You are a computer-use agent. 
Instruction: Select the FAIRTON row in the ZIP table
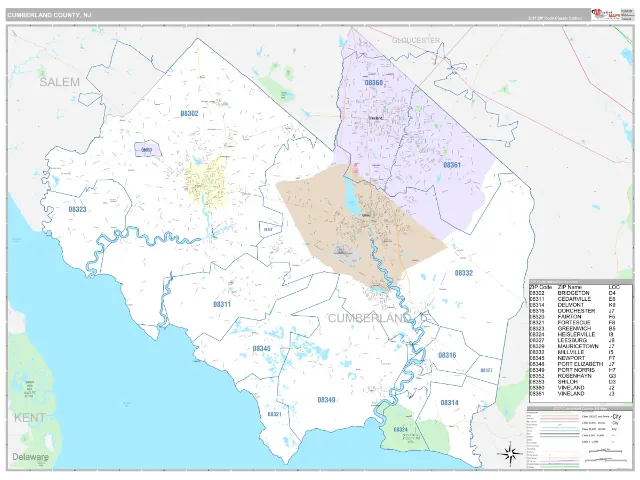click(x=576, y=317)
